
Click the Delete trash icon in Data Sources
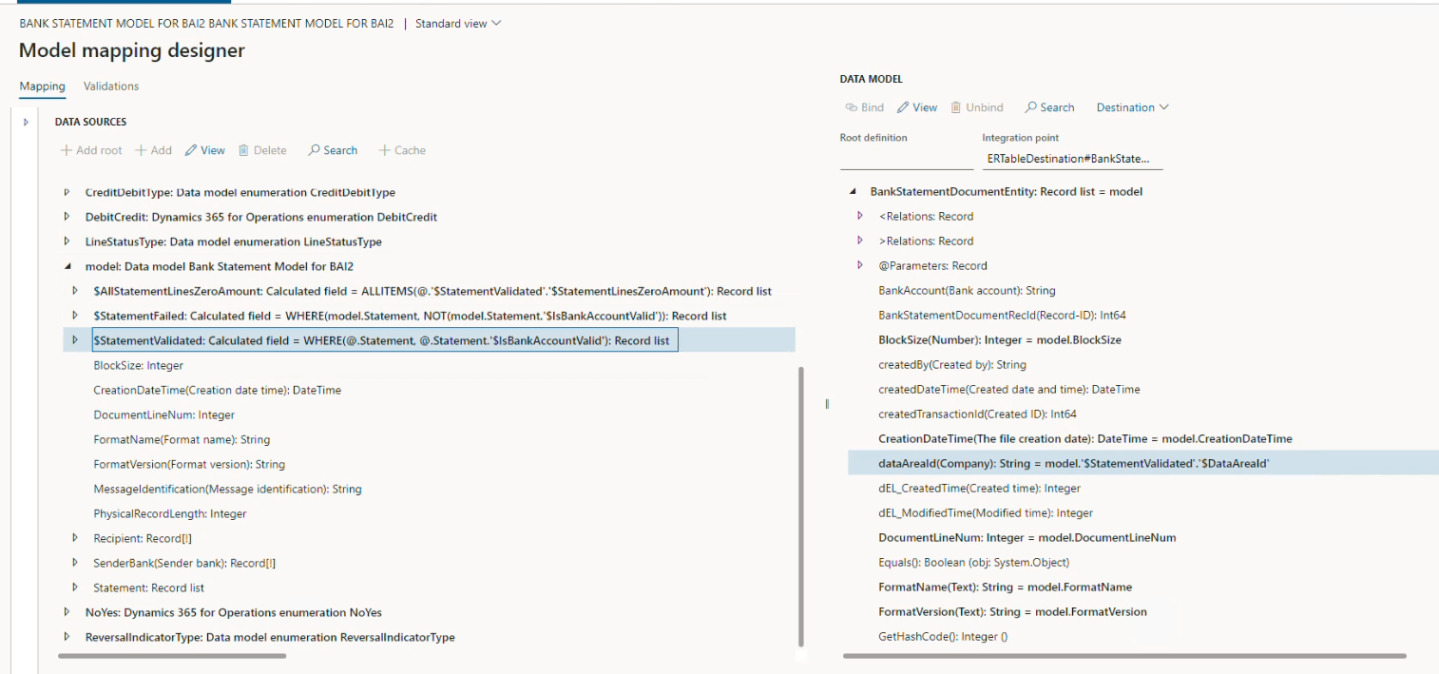(x=243, y=150)
